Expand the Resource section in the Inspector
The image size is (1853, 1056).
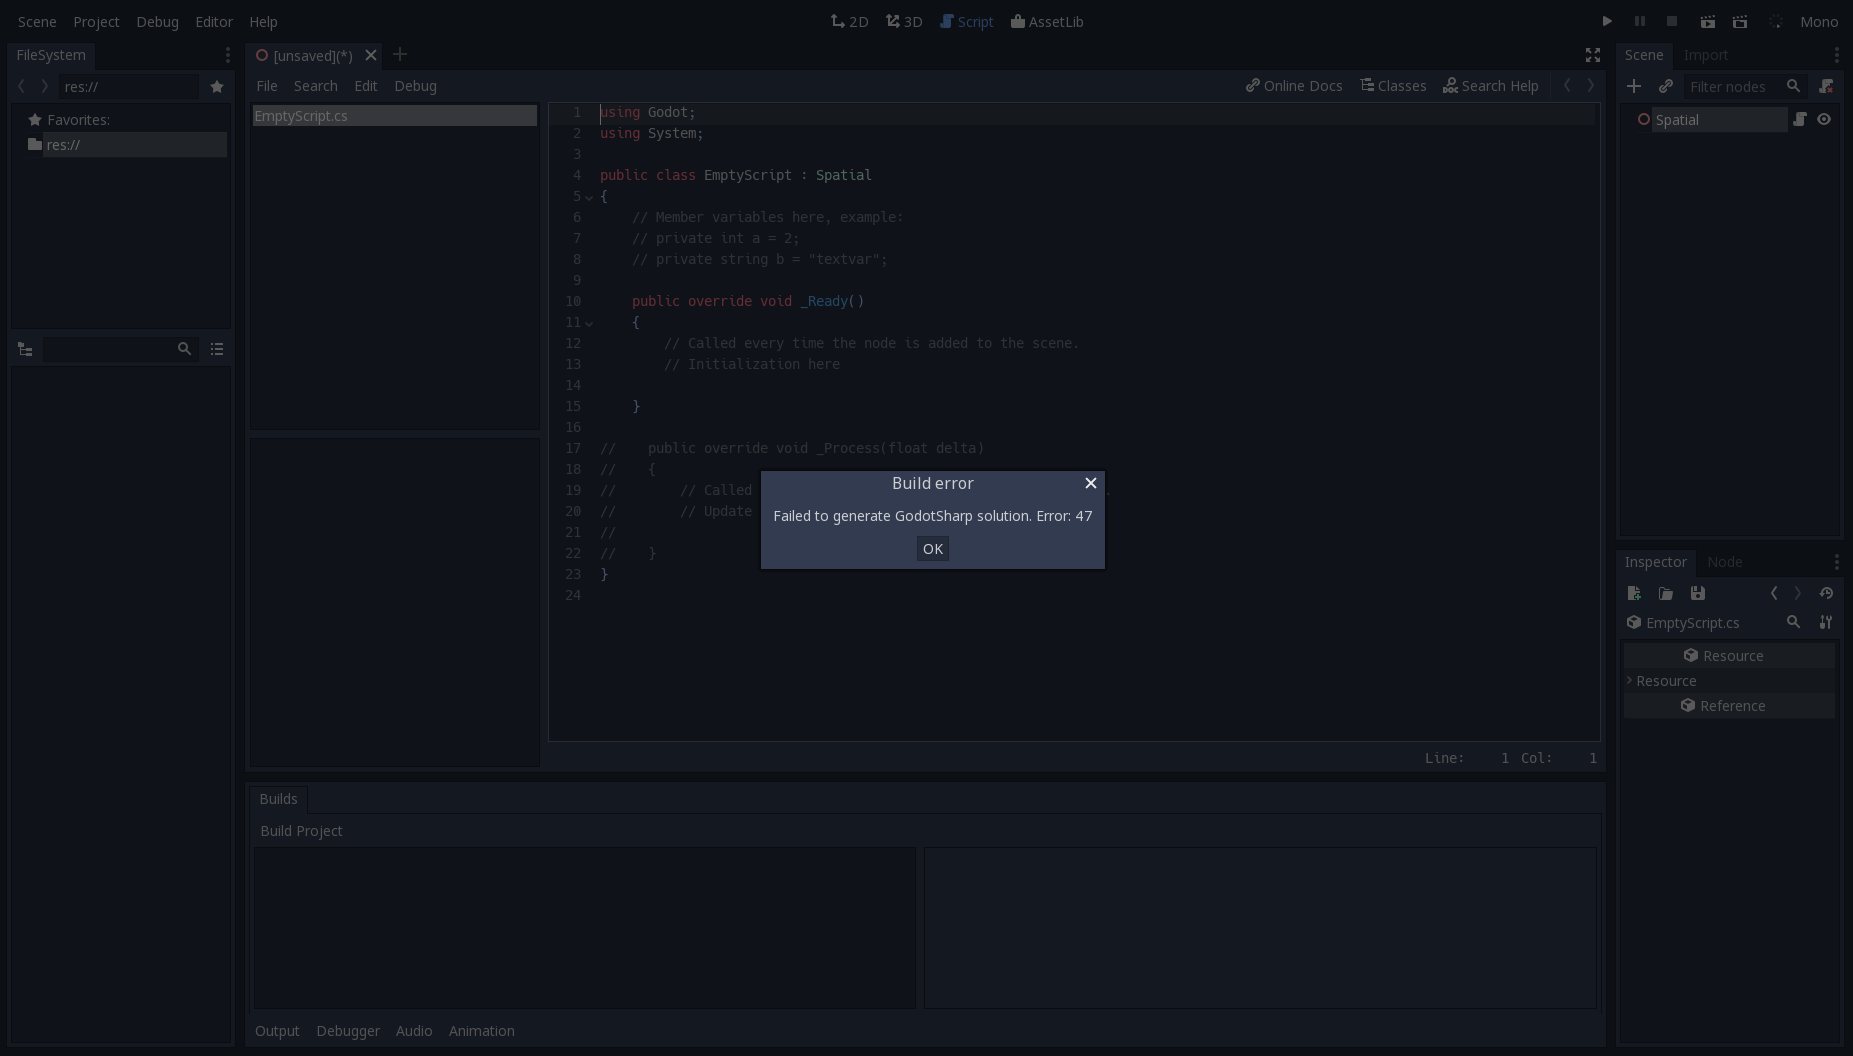1630,681
